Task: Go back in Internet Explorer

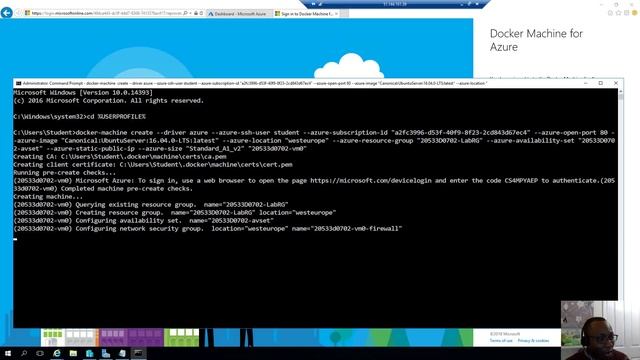Action: (x=6, y=13)
